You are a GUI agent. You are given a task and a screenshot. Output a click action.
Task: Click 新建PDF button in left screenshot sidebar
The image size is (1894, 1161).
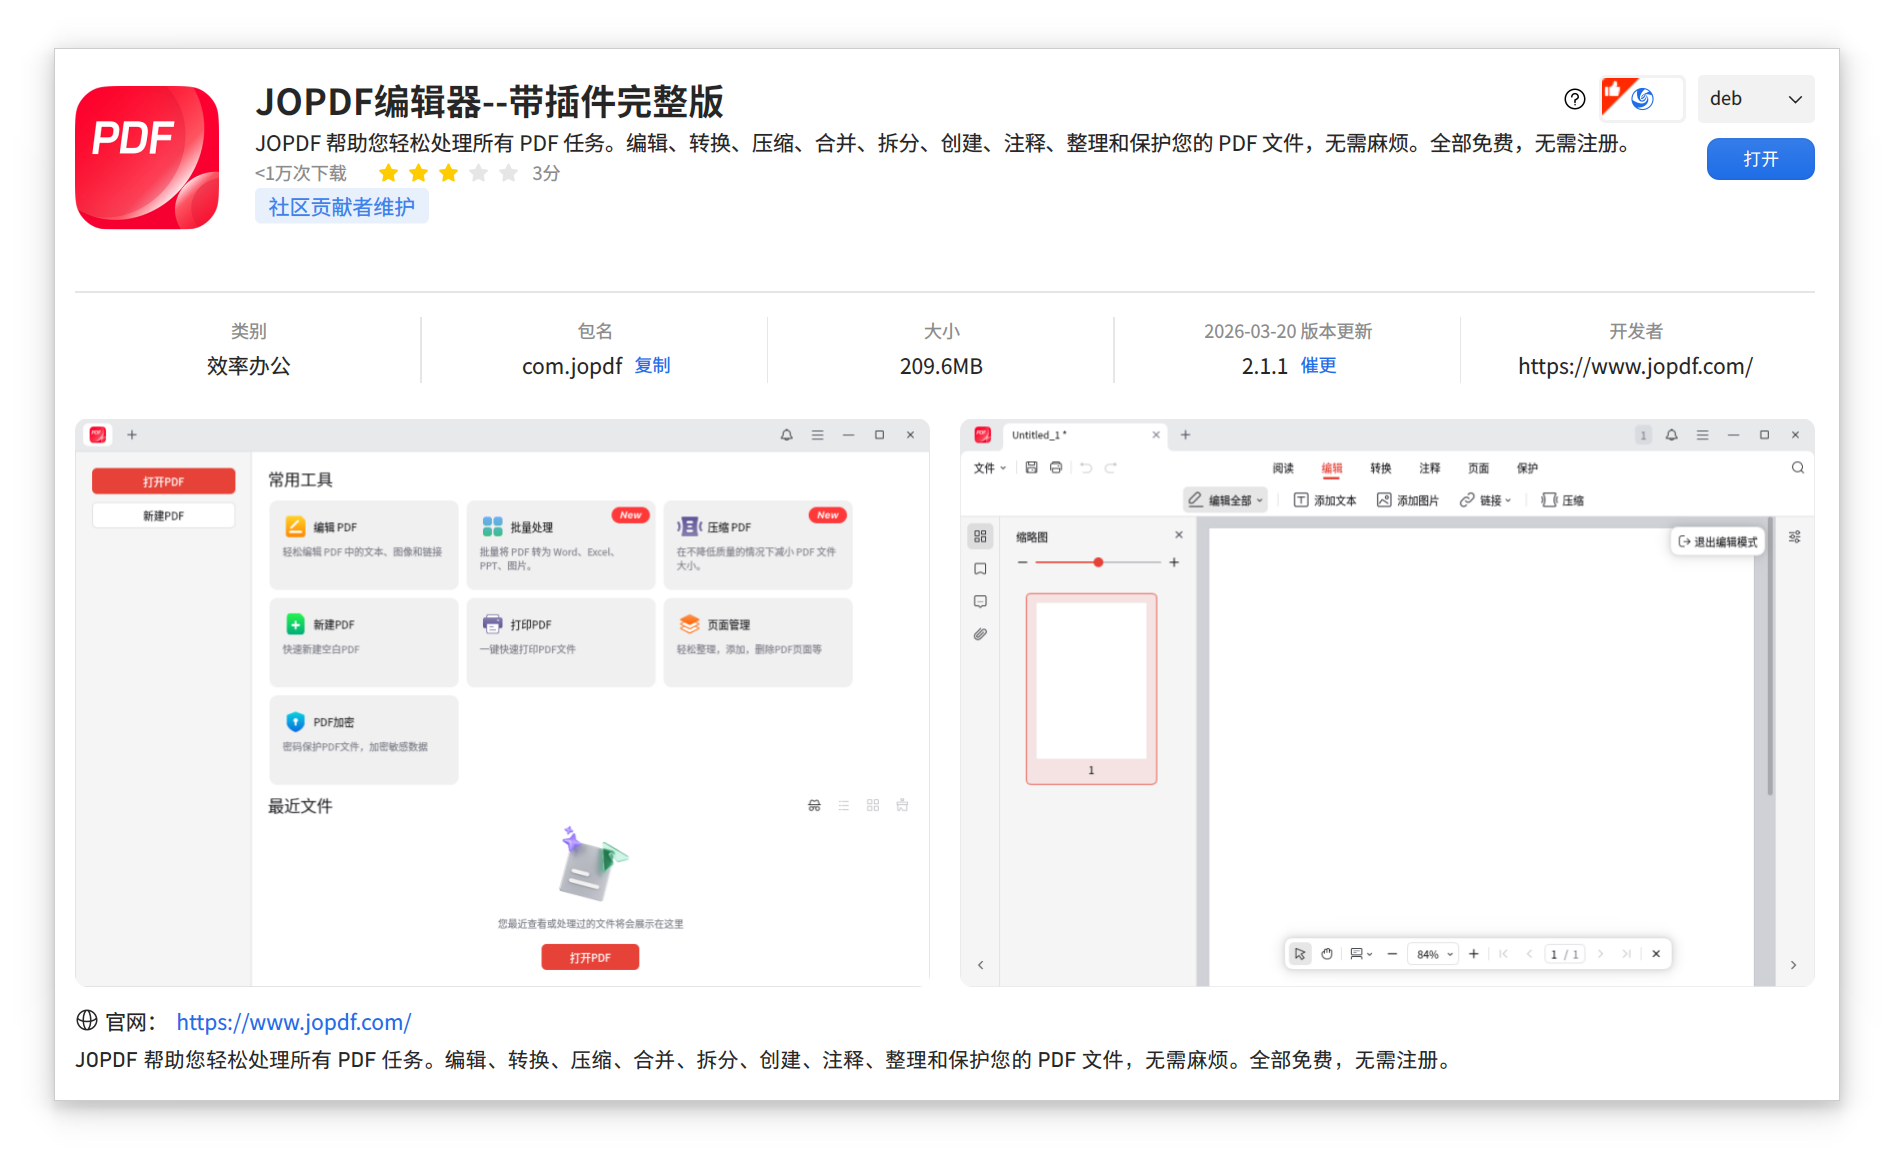[164, 516]
